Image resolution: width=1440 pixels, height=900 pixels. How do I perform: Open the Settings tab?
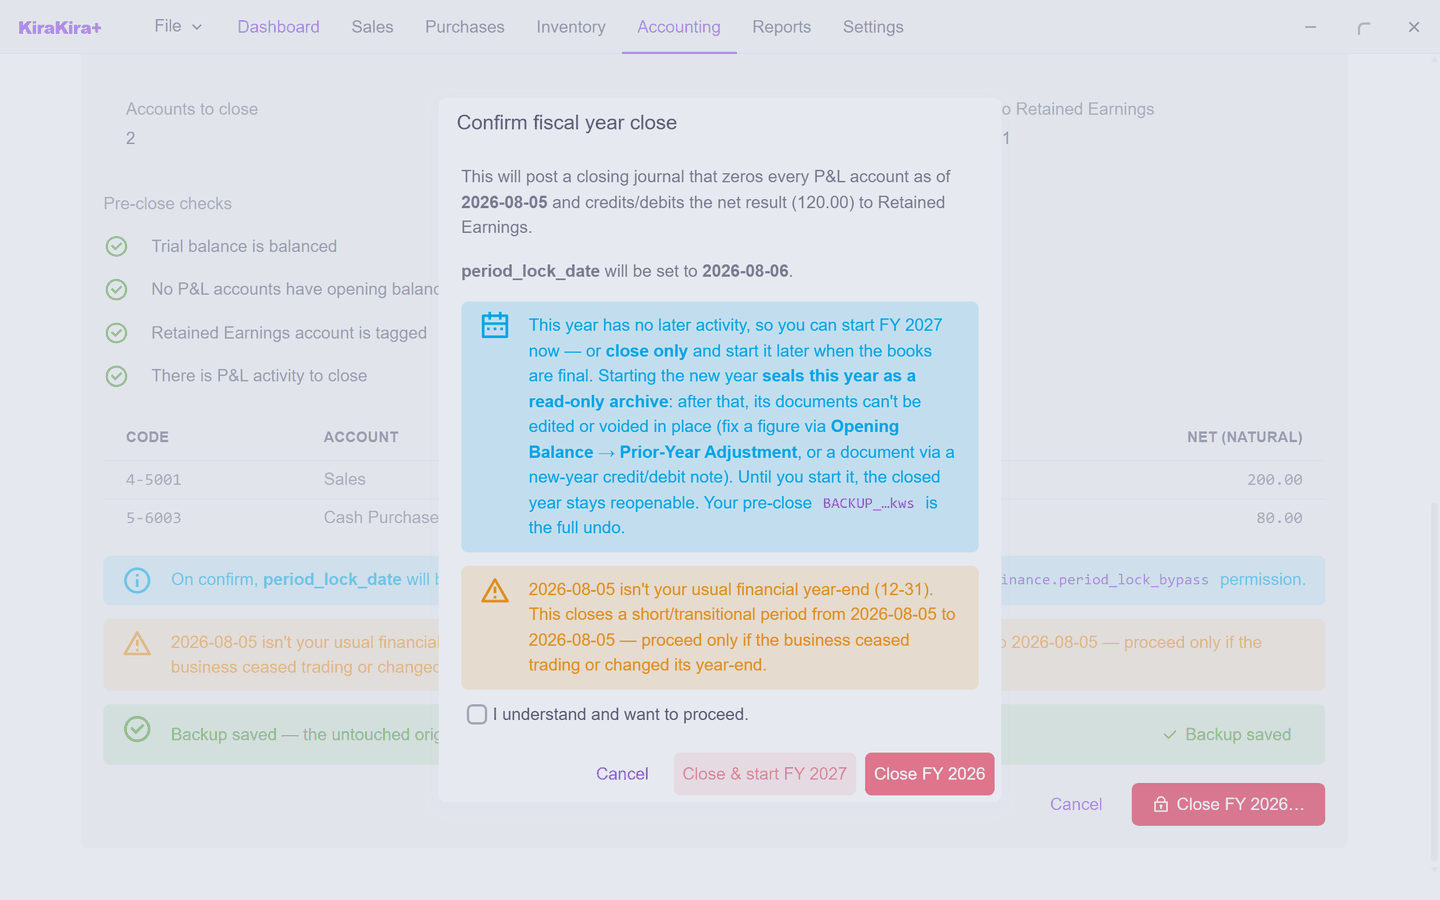pyautogui.click(x=873, y=27)
